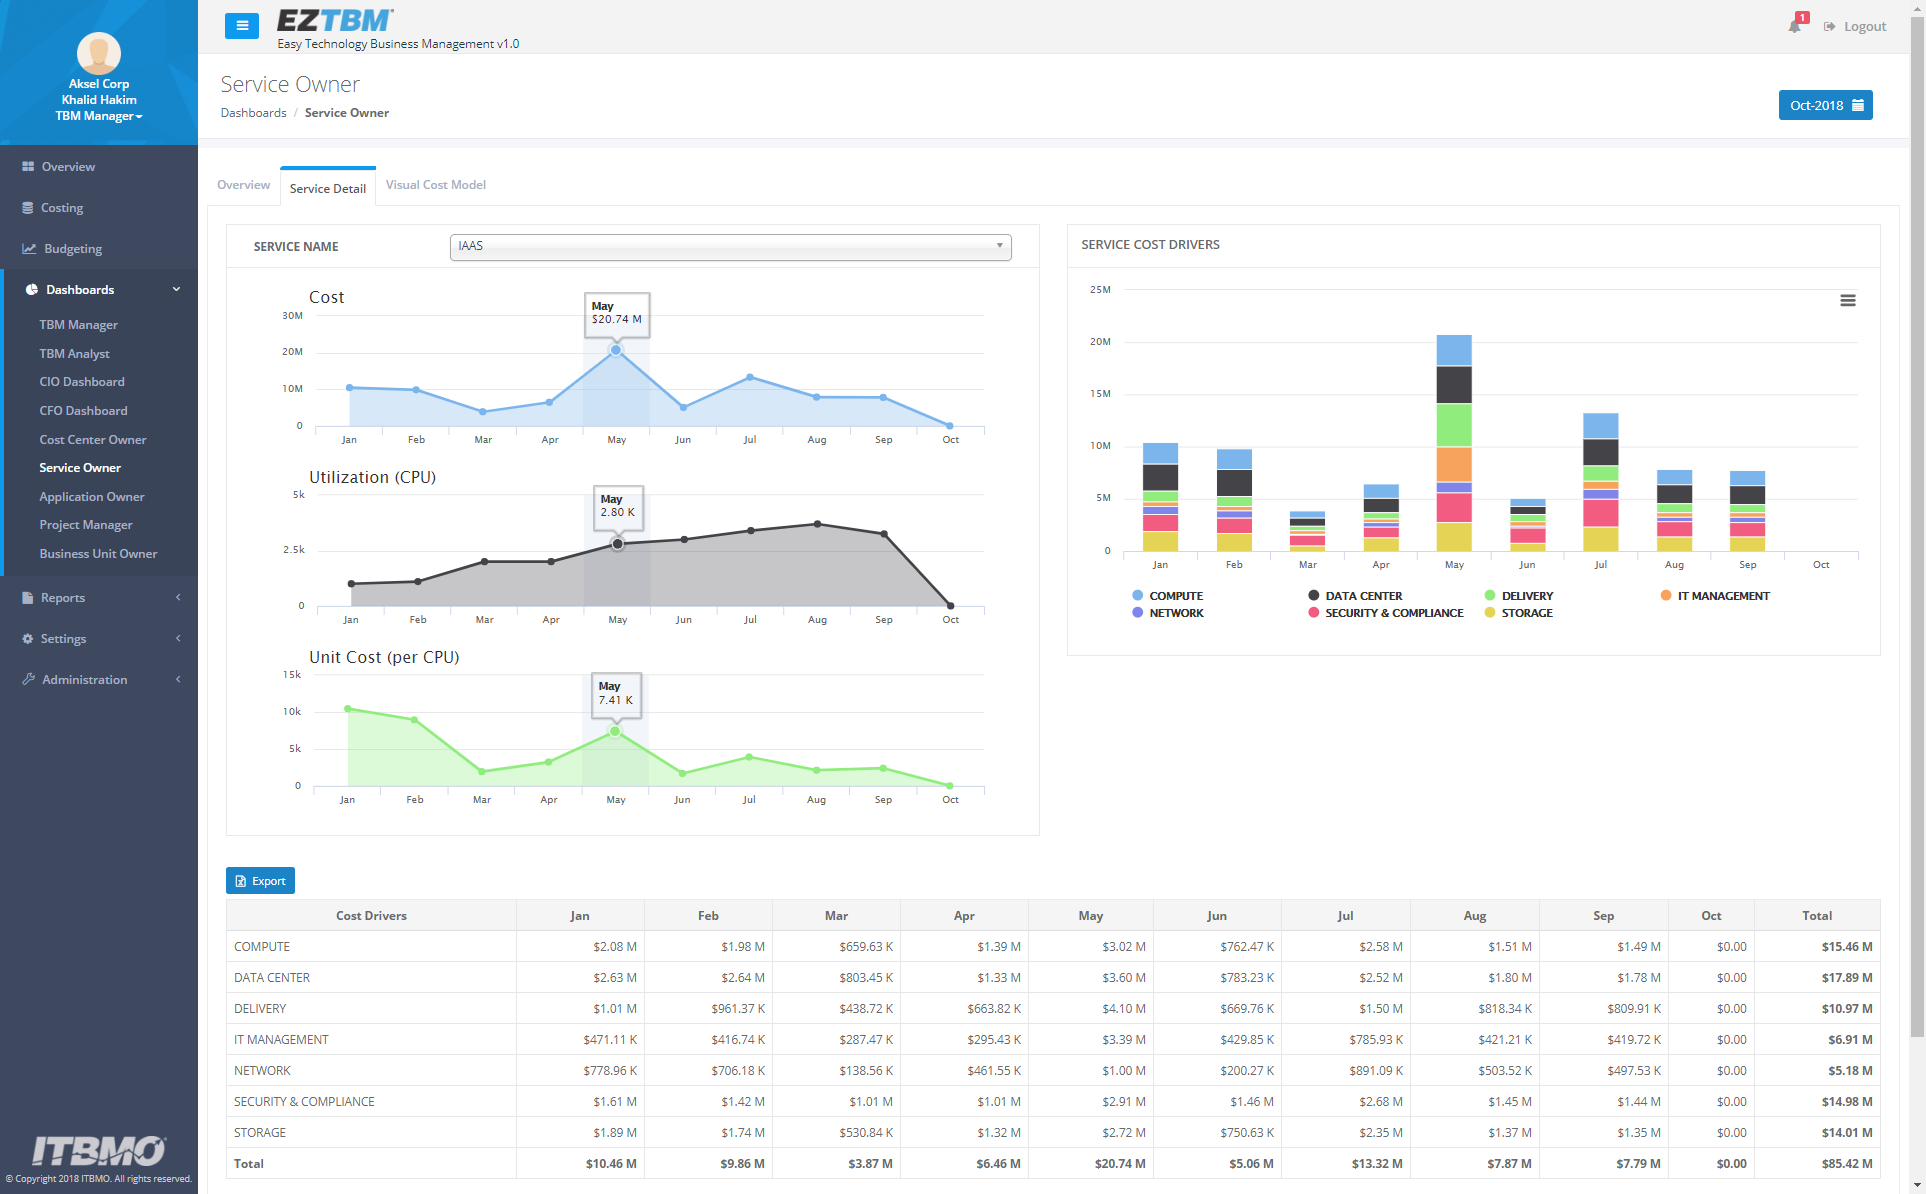Image resolution: width=1926 pixels, height=1194 pixels.
Task: Click the STORAGE yellow legend swatch
Action: [x=1490, y=613]
